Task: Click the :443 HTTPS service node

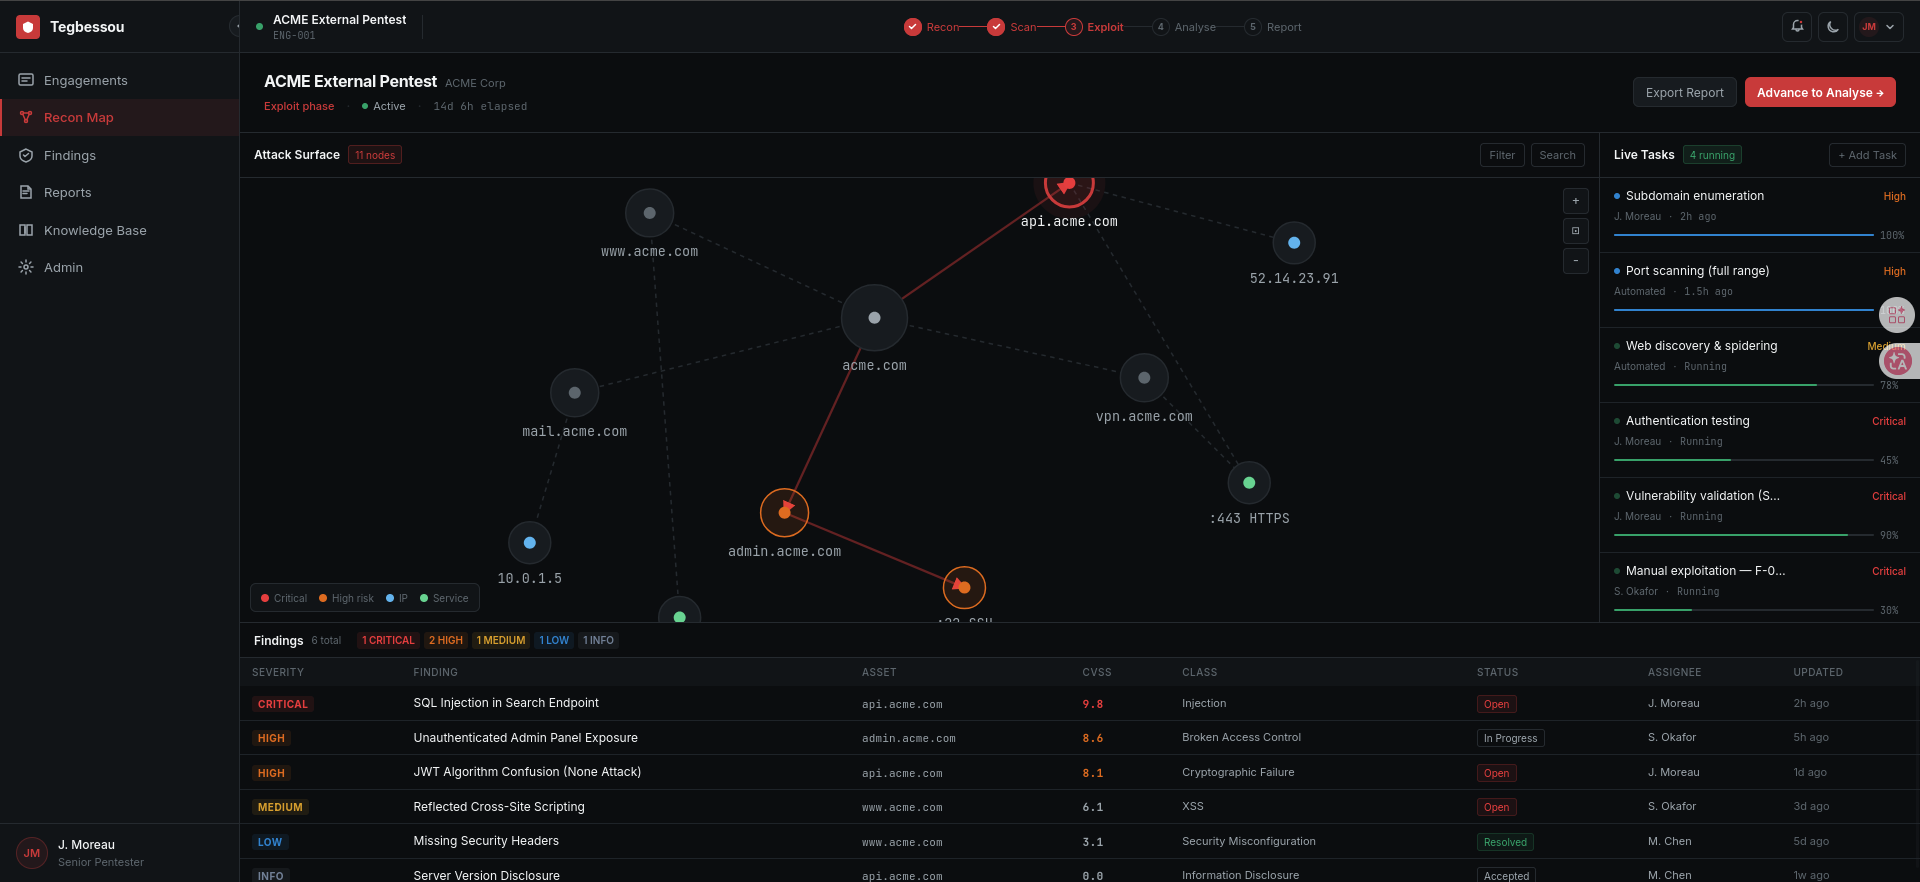Action: coord(1249,483)
